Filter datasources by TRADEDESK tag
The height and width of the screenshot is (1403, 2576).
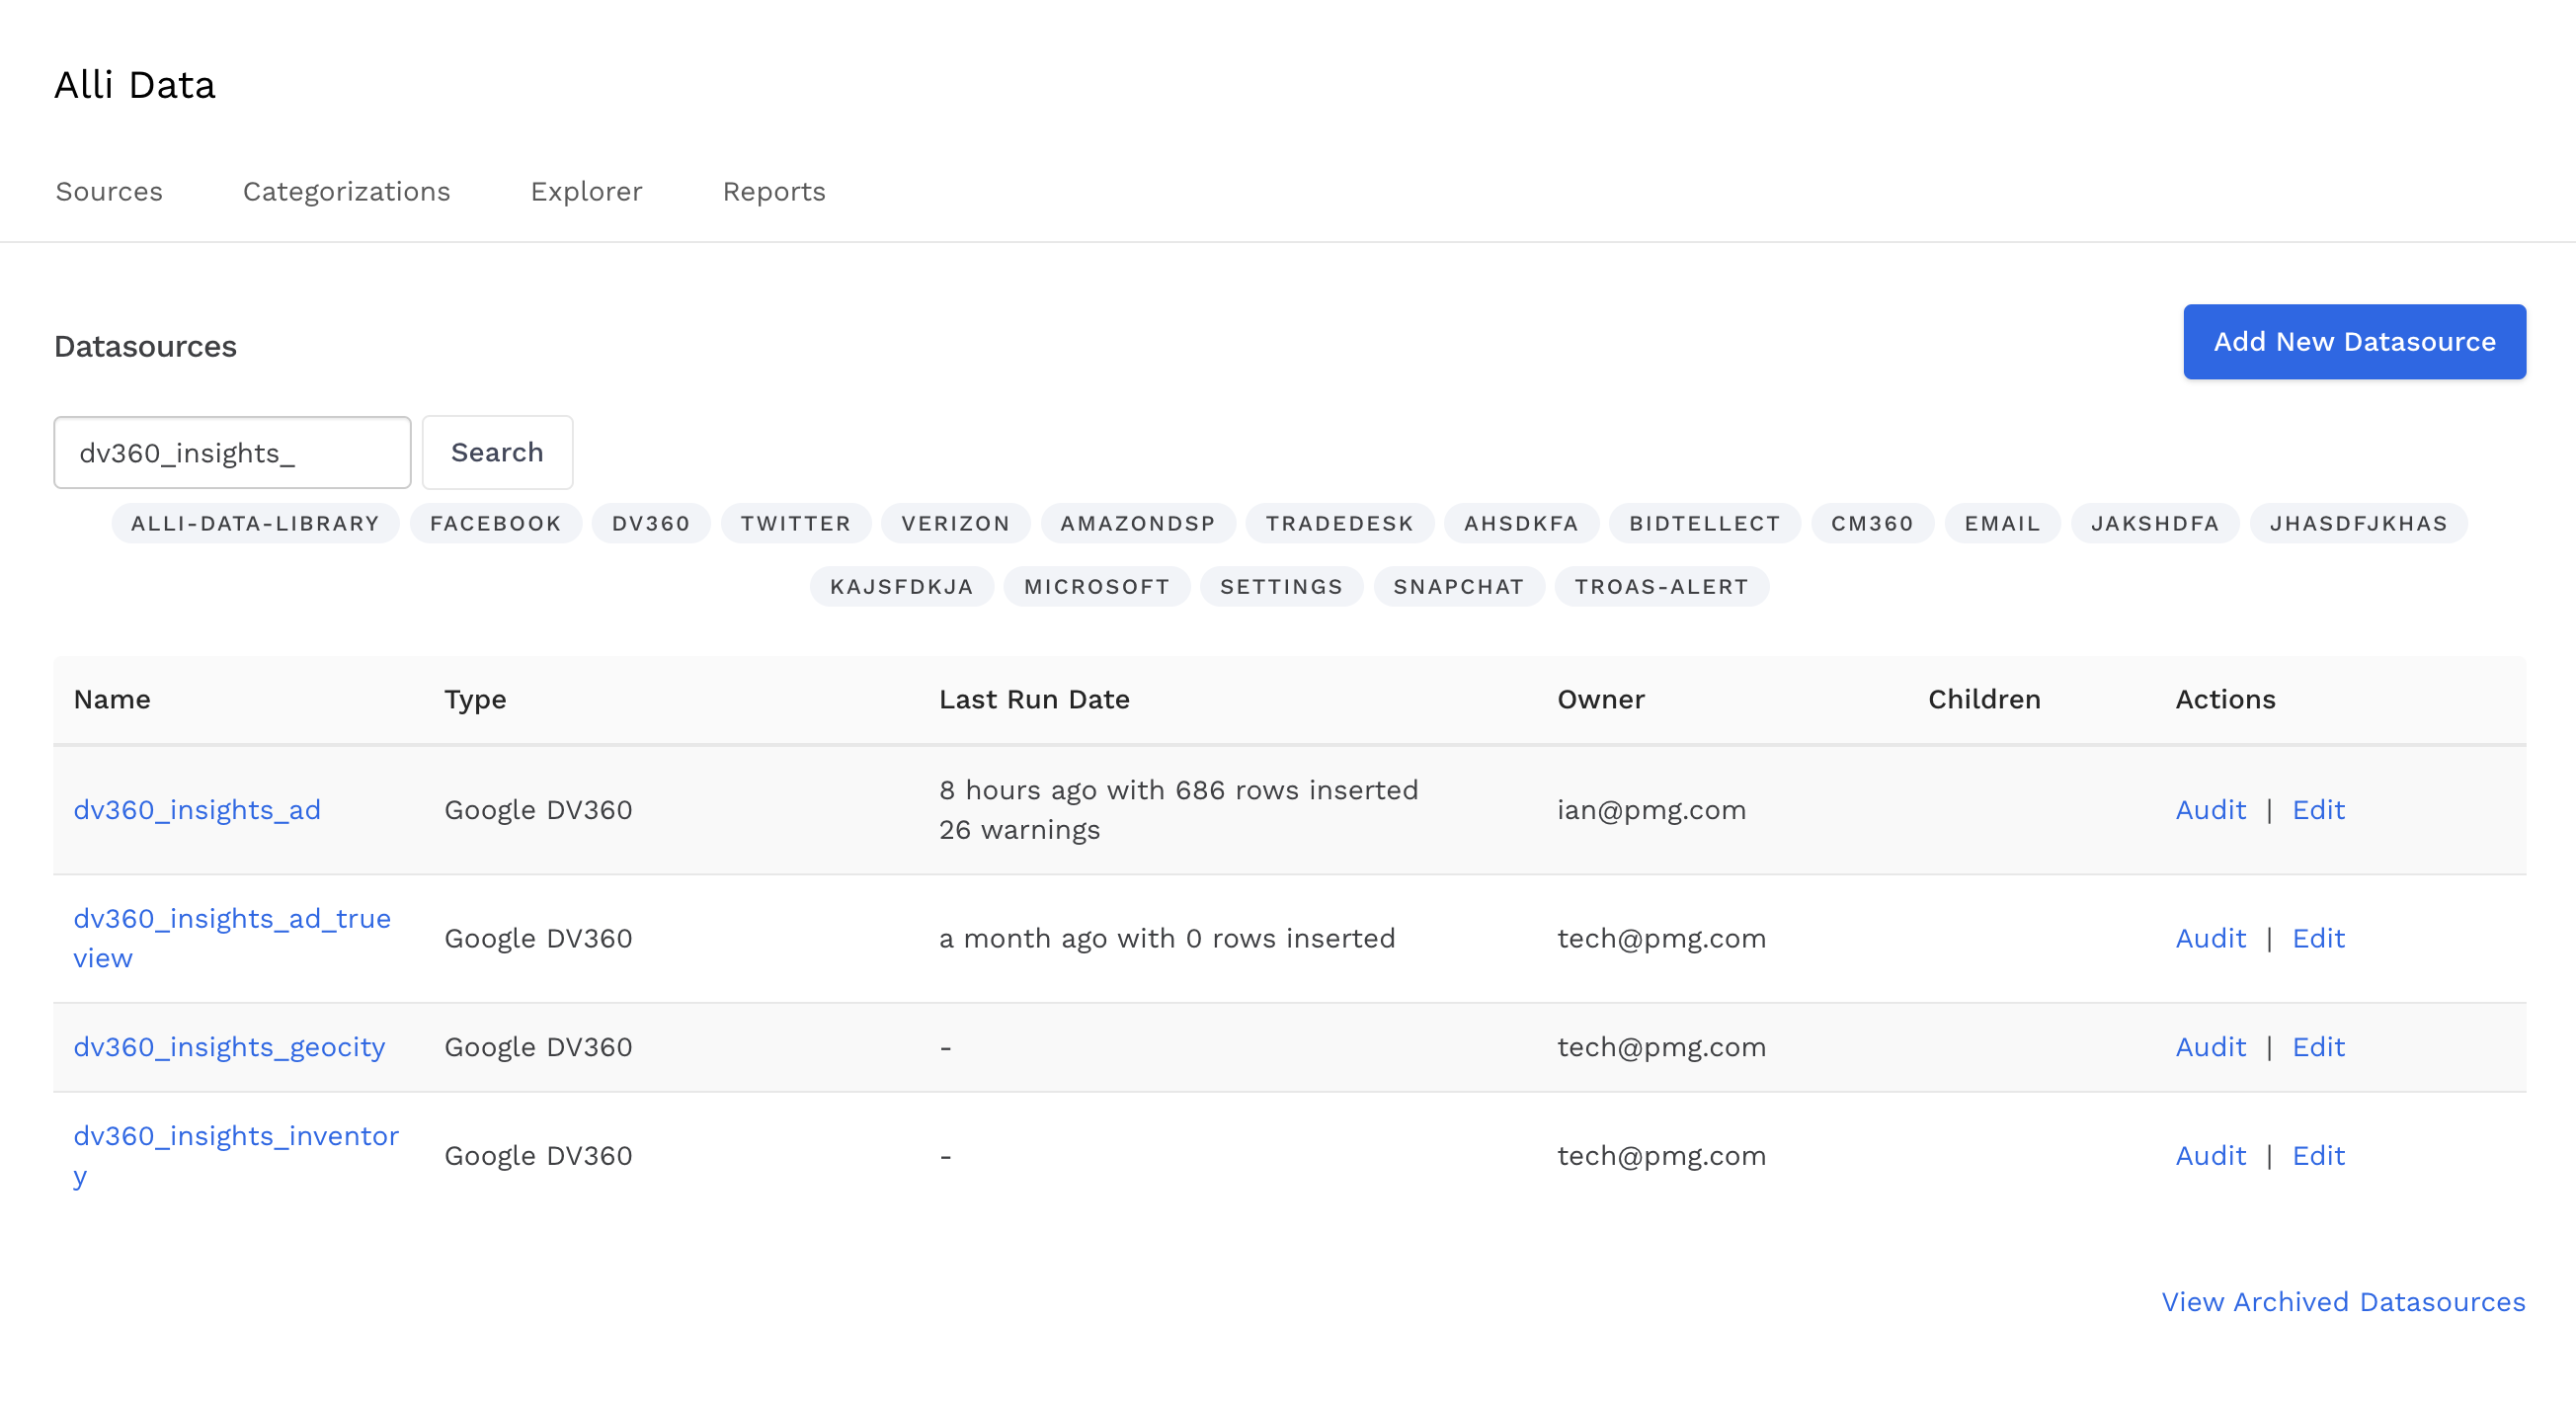coord(1339,524)
